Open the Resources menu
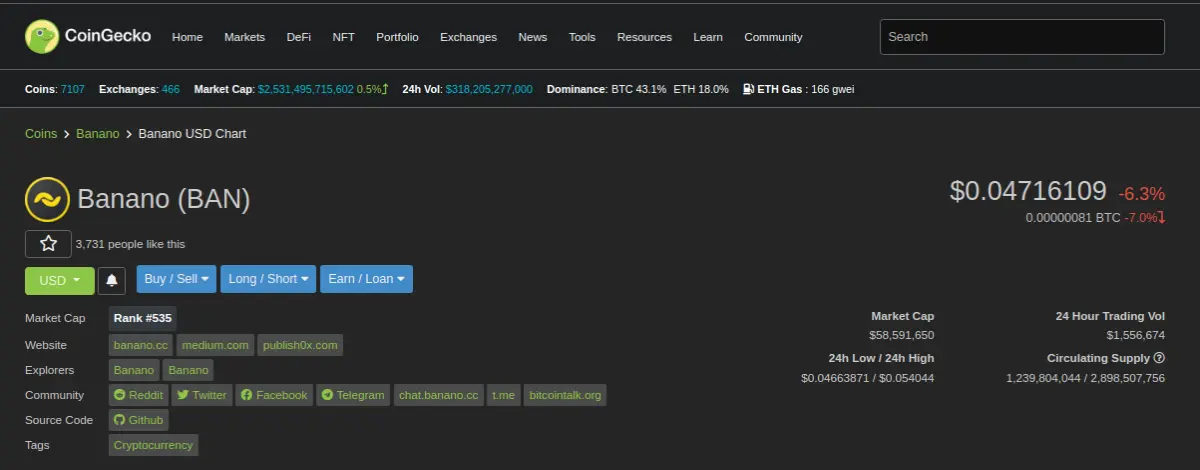This screenshot has width=1200, height=470. pyautogui.click(x=644, y=37)
